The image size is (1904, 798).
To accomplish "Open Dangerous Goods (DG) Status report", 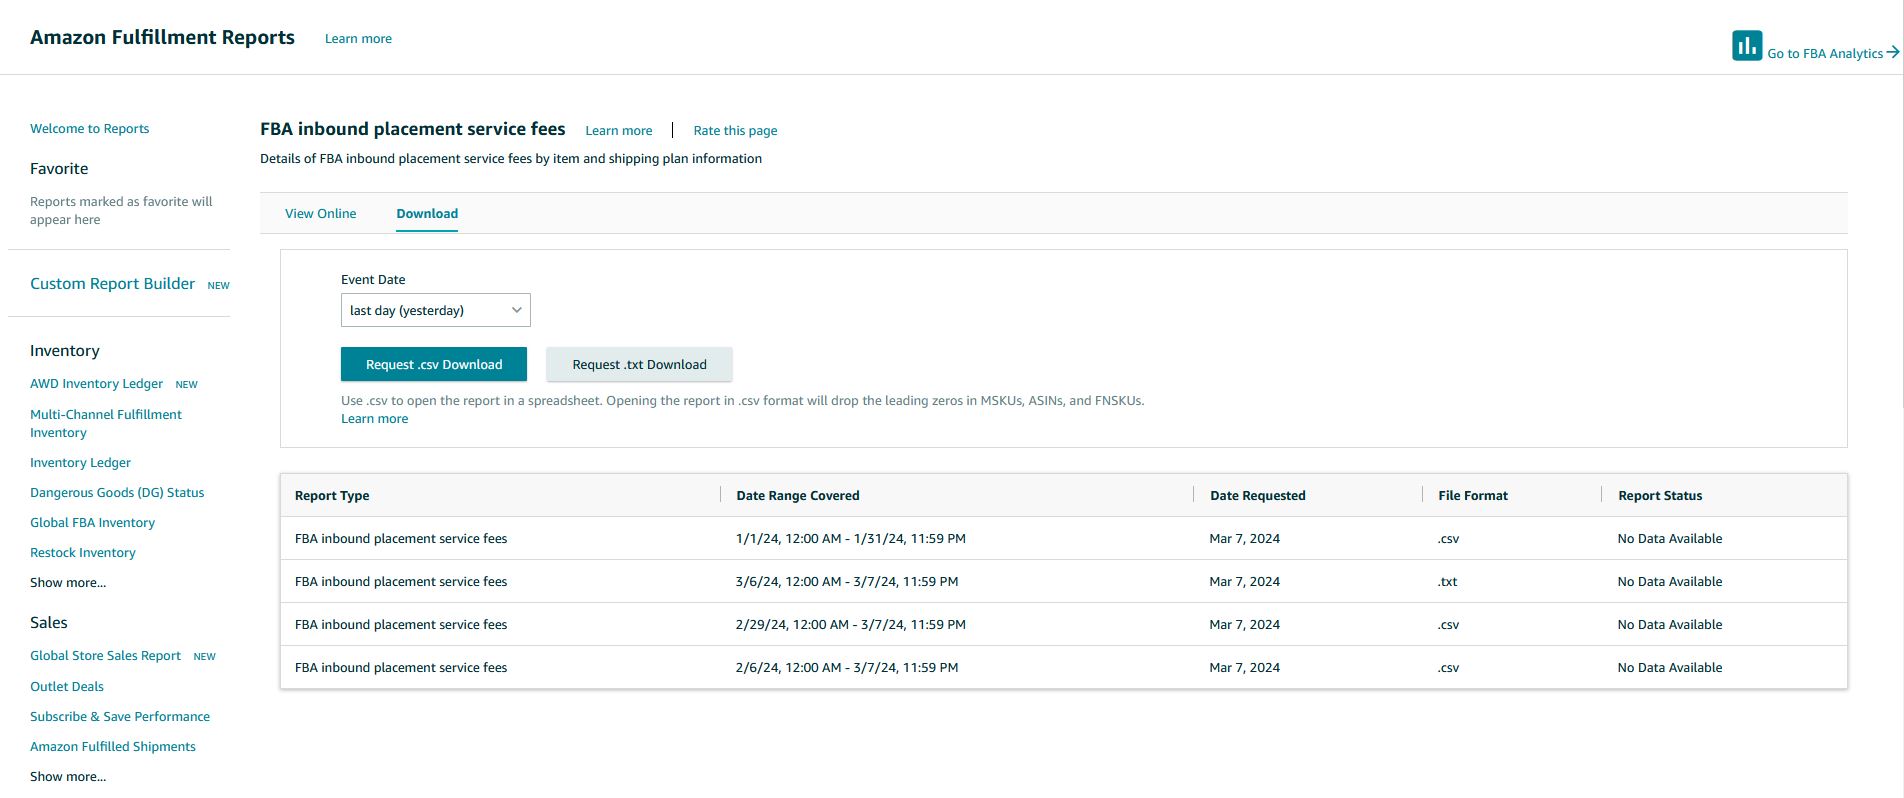I will (117, 493).
